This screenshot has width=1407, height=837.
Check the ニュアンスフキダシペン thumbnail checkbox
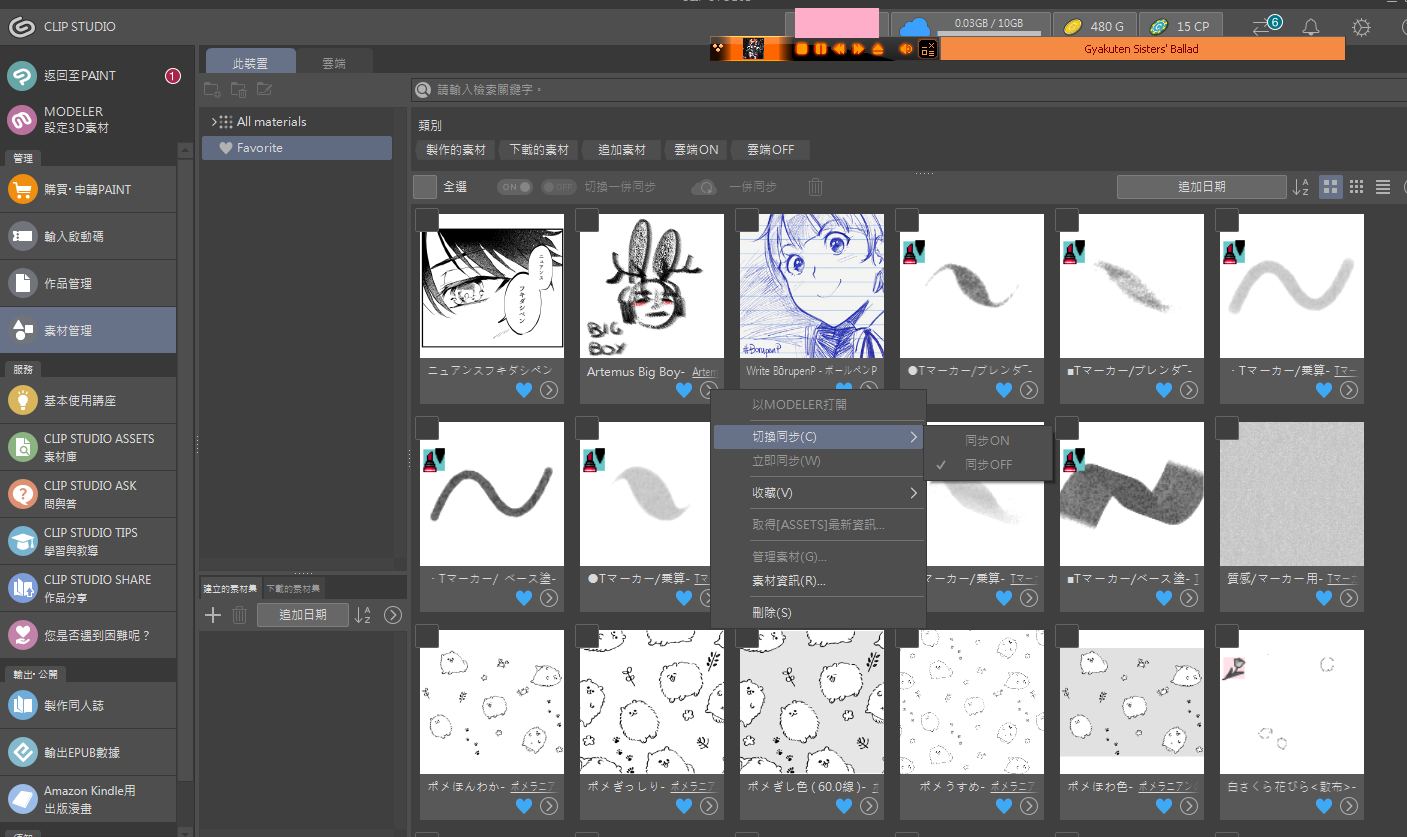coord(427,220)
